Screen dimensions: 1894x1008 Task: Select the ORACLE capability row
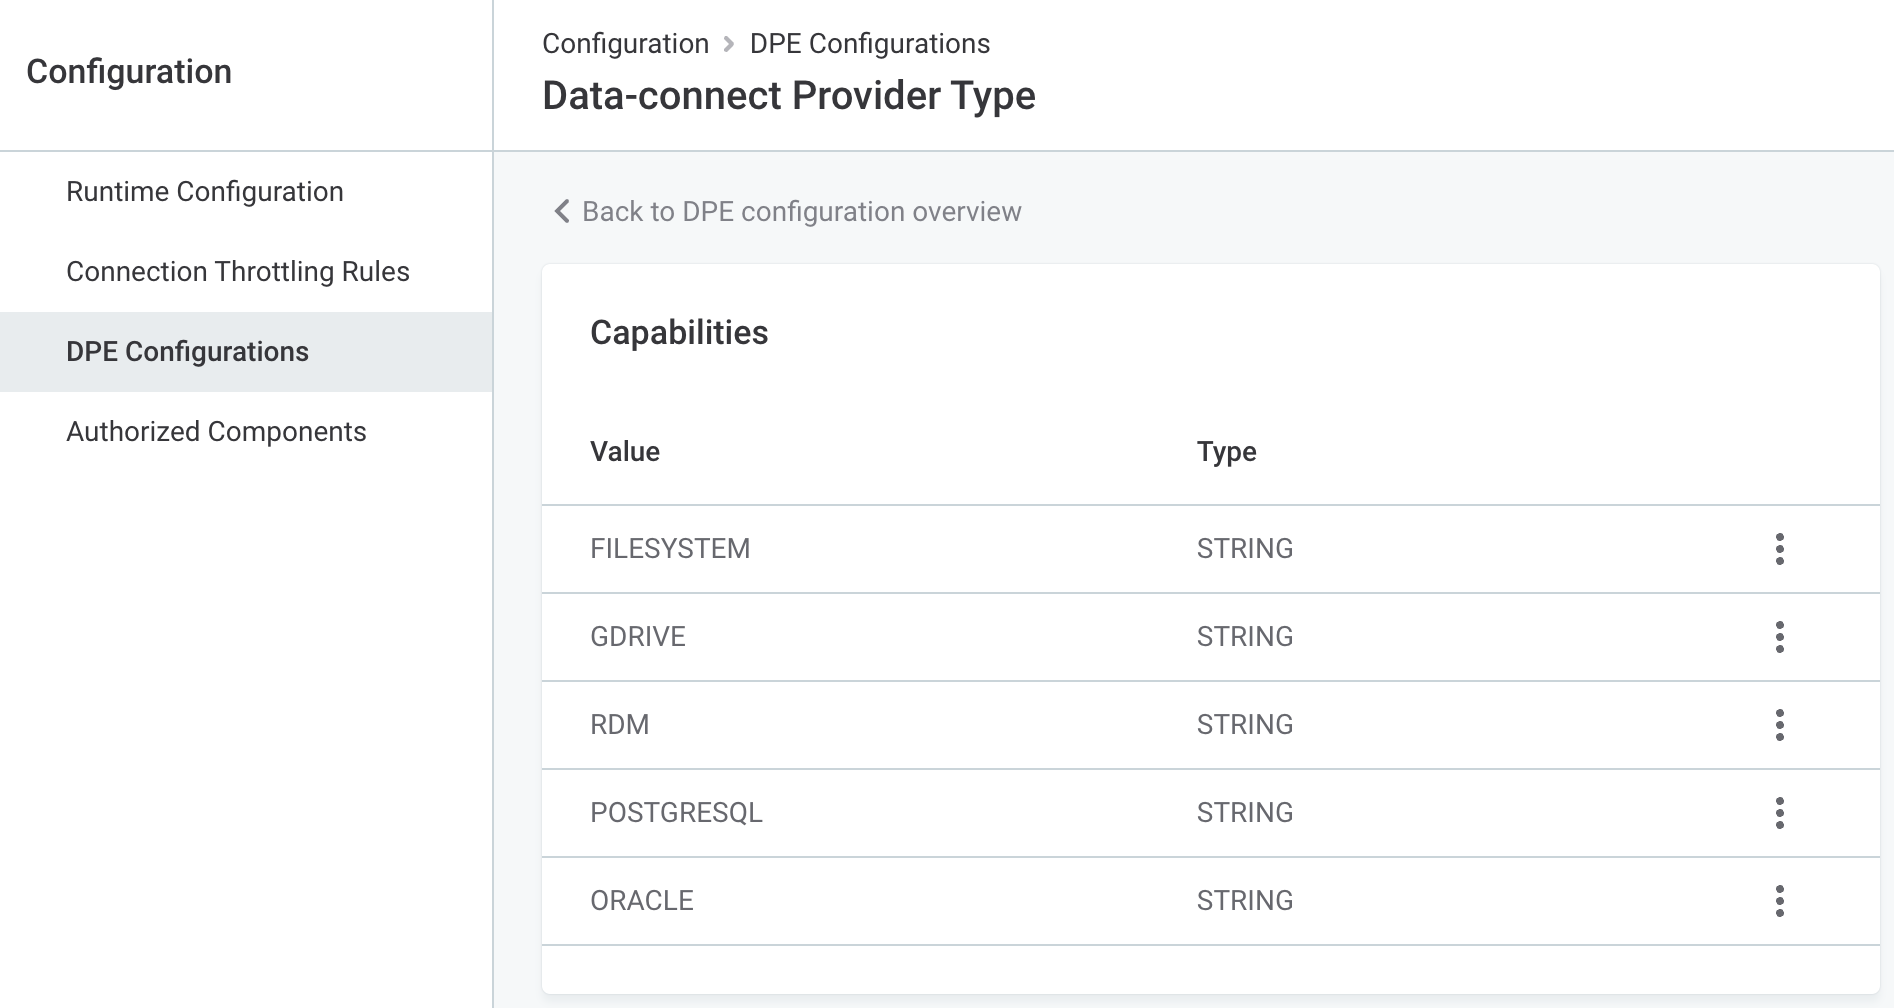point(643,901)
